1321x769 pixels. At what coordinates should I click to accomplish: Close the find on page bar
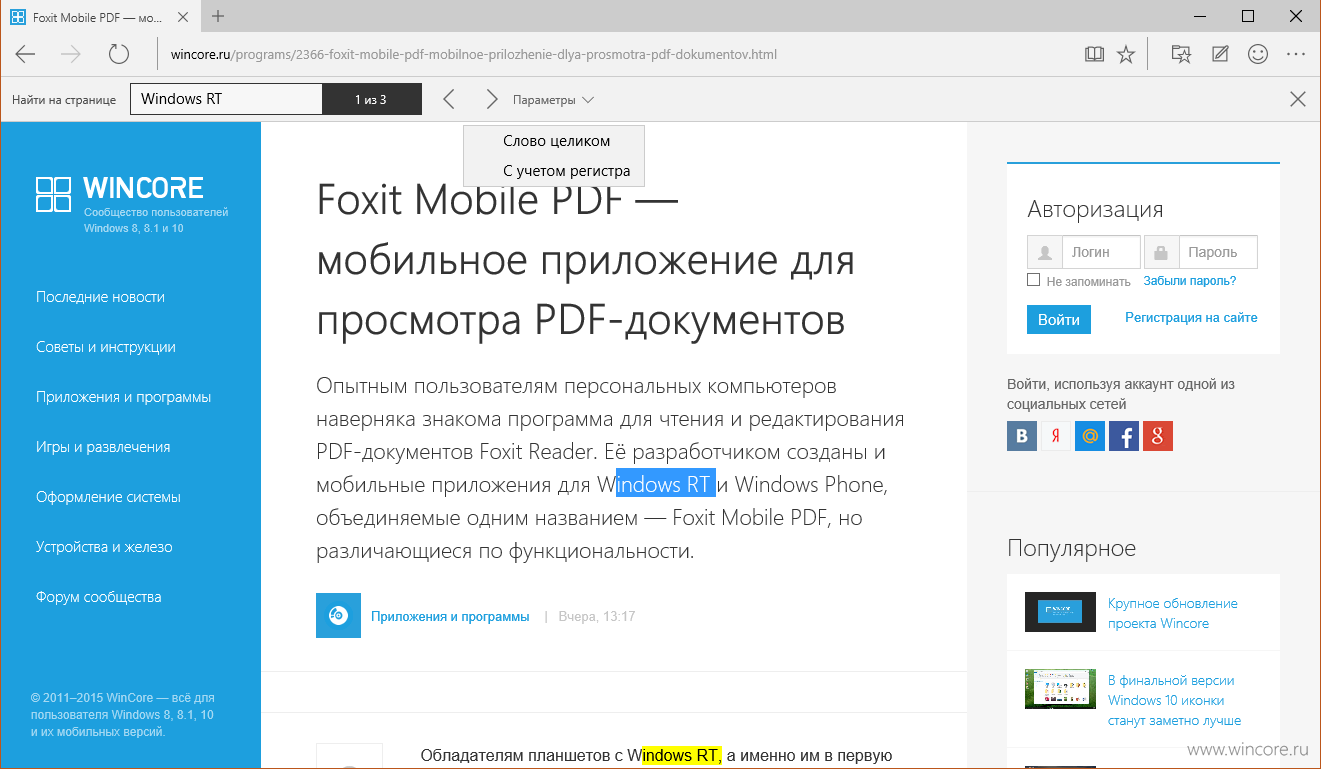tap(1298, 99)
